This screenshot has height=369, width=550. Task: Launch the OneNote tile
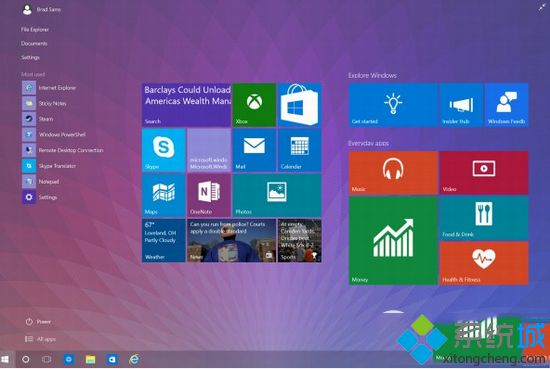209,195
